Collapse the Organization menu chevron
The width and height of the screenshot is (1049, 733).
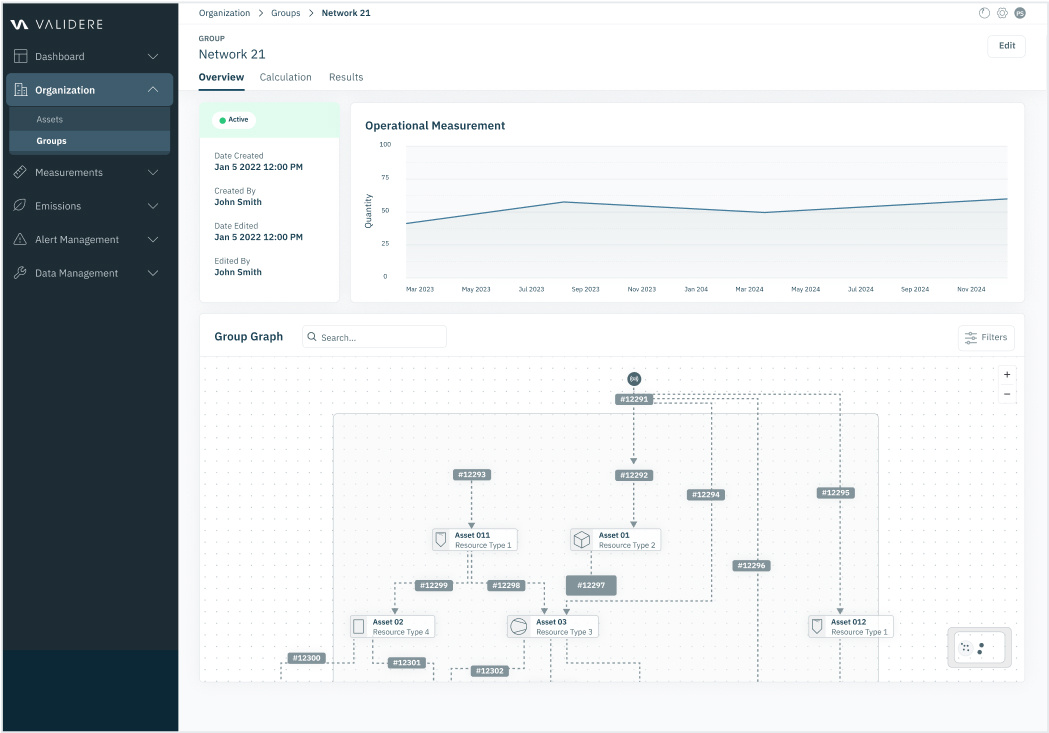coord(153,90)
